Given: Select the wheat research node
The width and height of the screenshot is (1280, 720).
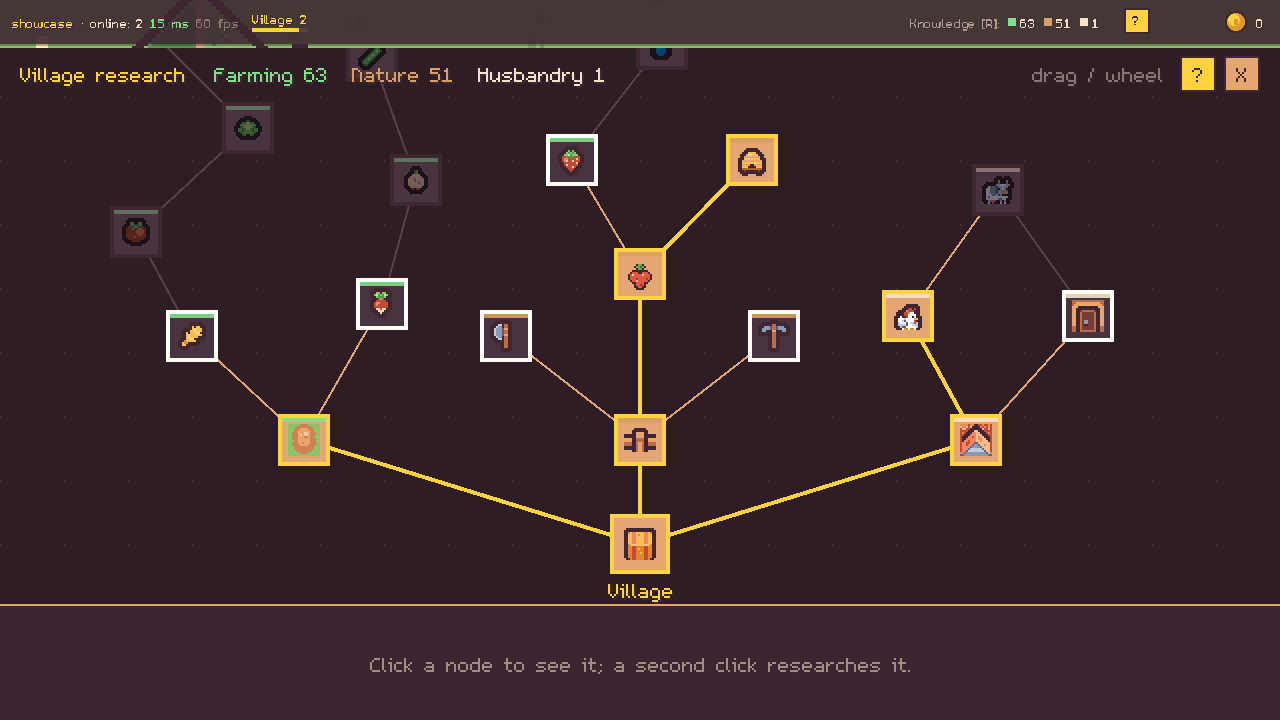Looking at the screenshot, I should 192,336.
